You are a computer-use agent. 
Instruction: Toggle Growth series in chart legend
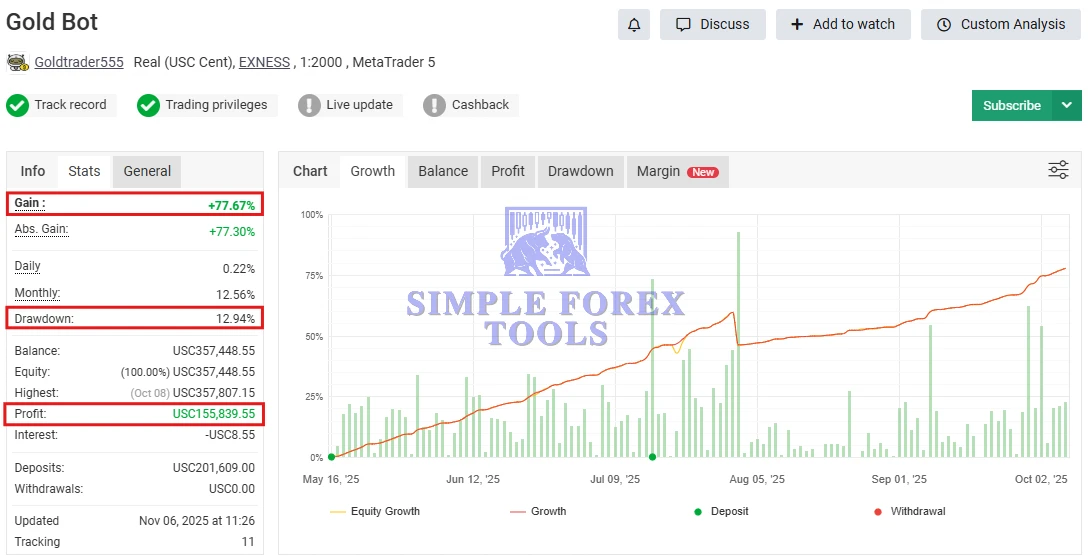(x=538, y=511)
